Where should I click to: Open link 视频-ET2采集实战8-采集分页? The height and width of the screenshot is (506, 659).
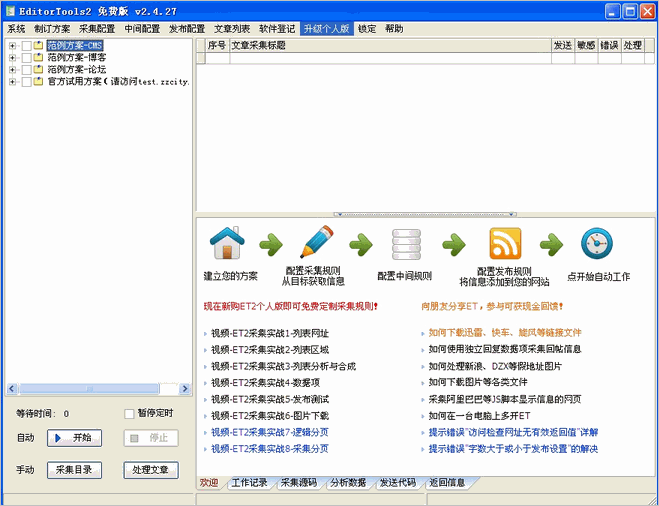[270, 448]
